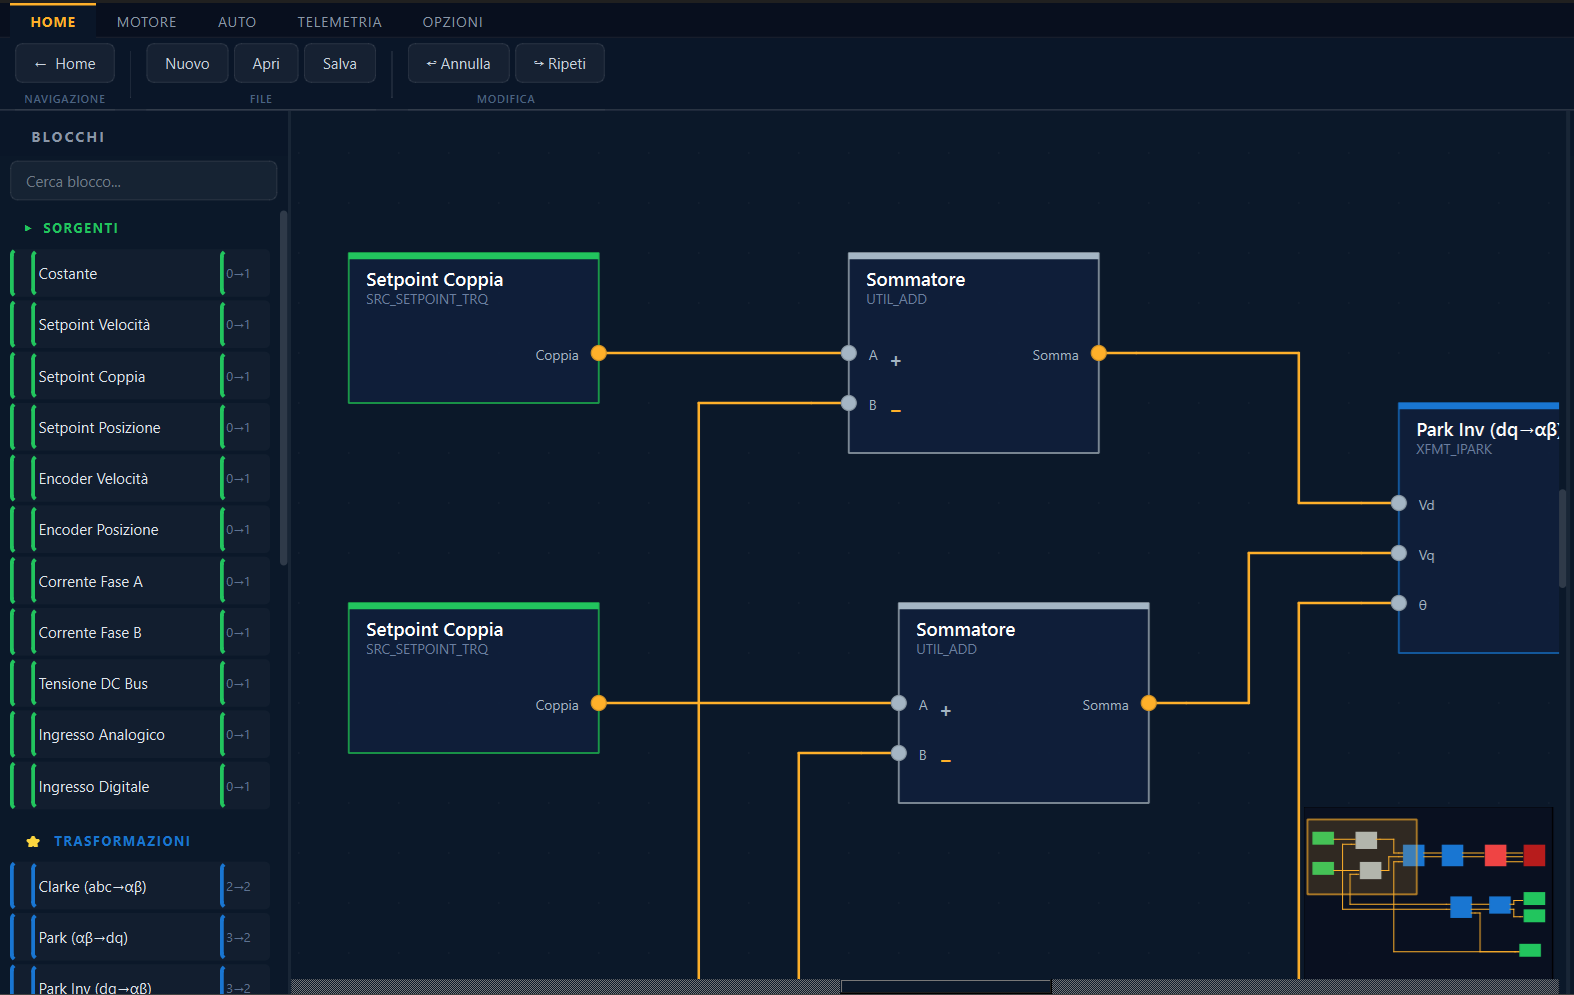Click the Cerca blocco search field

click(144, 181)
